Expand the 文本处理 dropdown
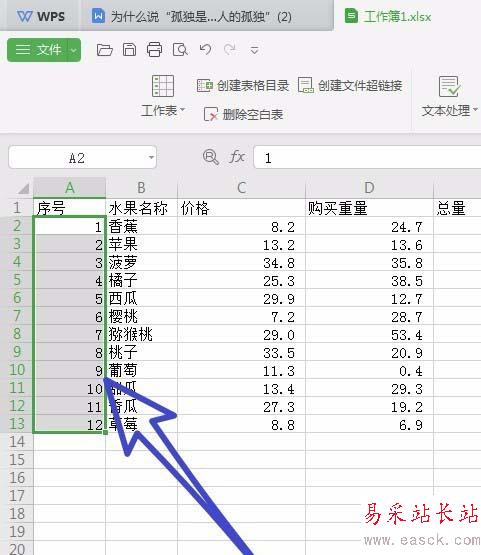 click(x=475, y=110)
